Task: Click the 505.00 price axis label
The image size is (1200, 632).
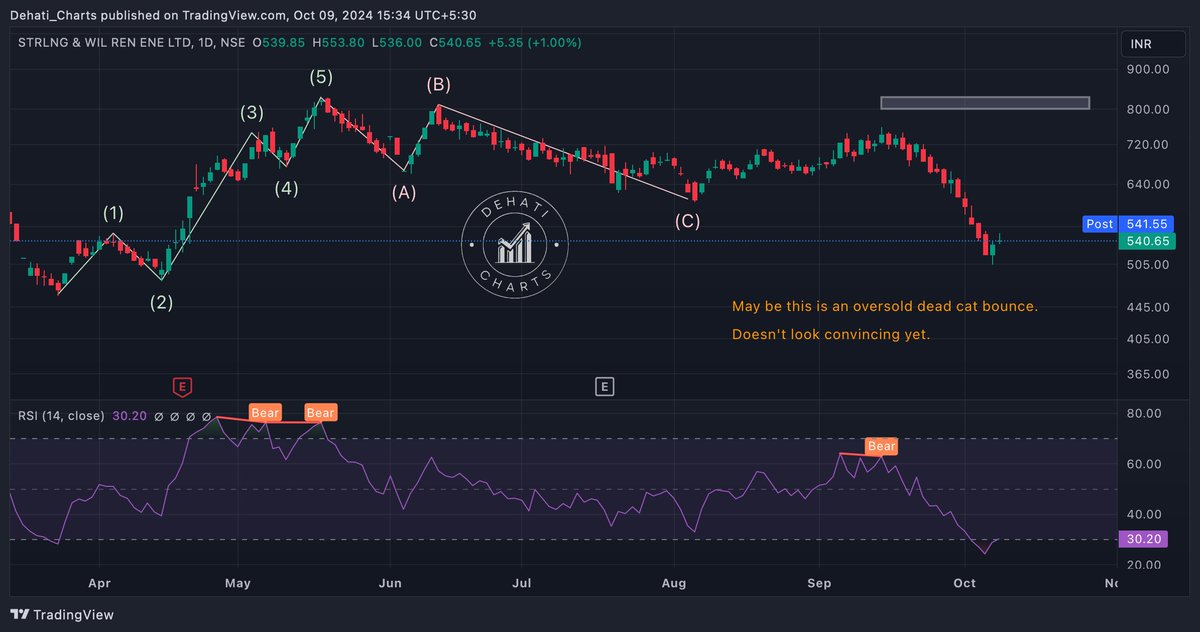Action: click(1148, 265)
